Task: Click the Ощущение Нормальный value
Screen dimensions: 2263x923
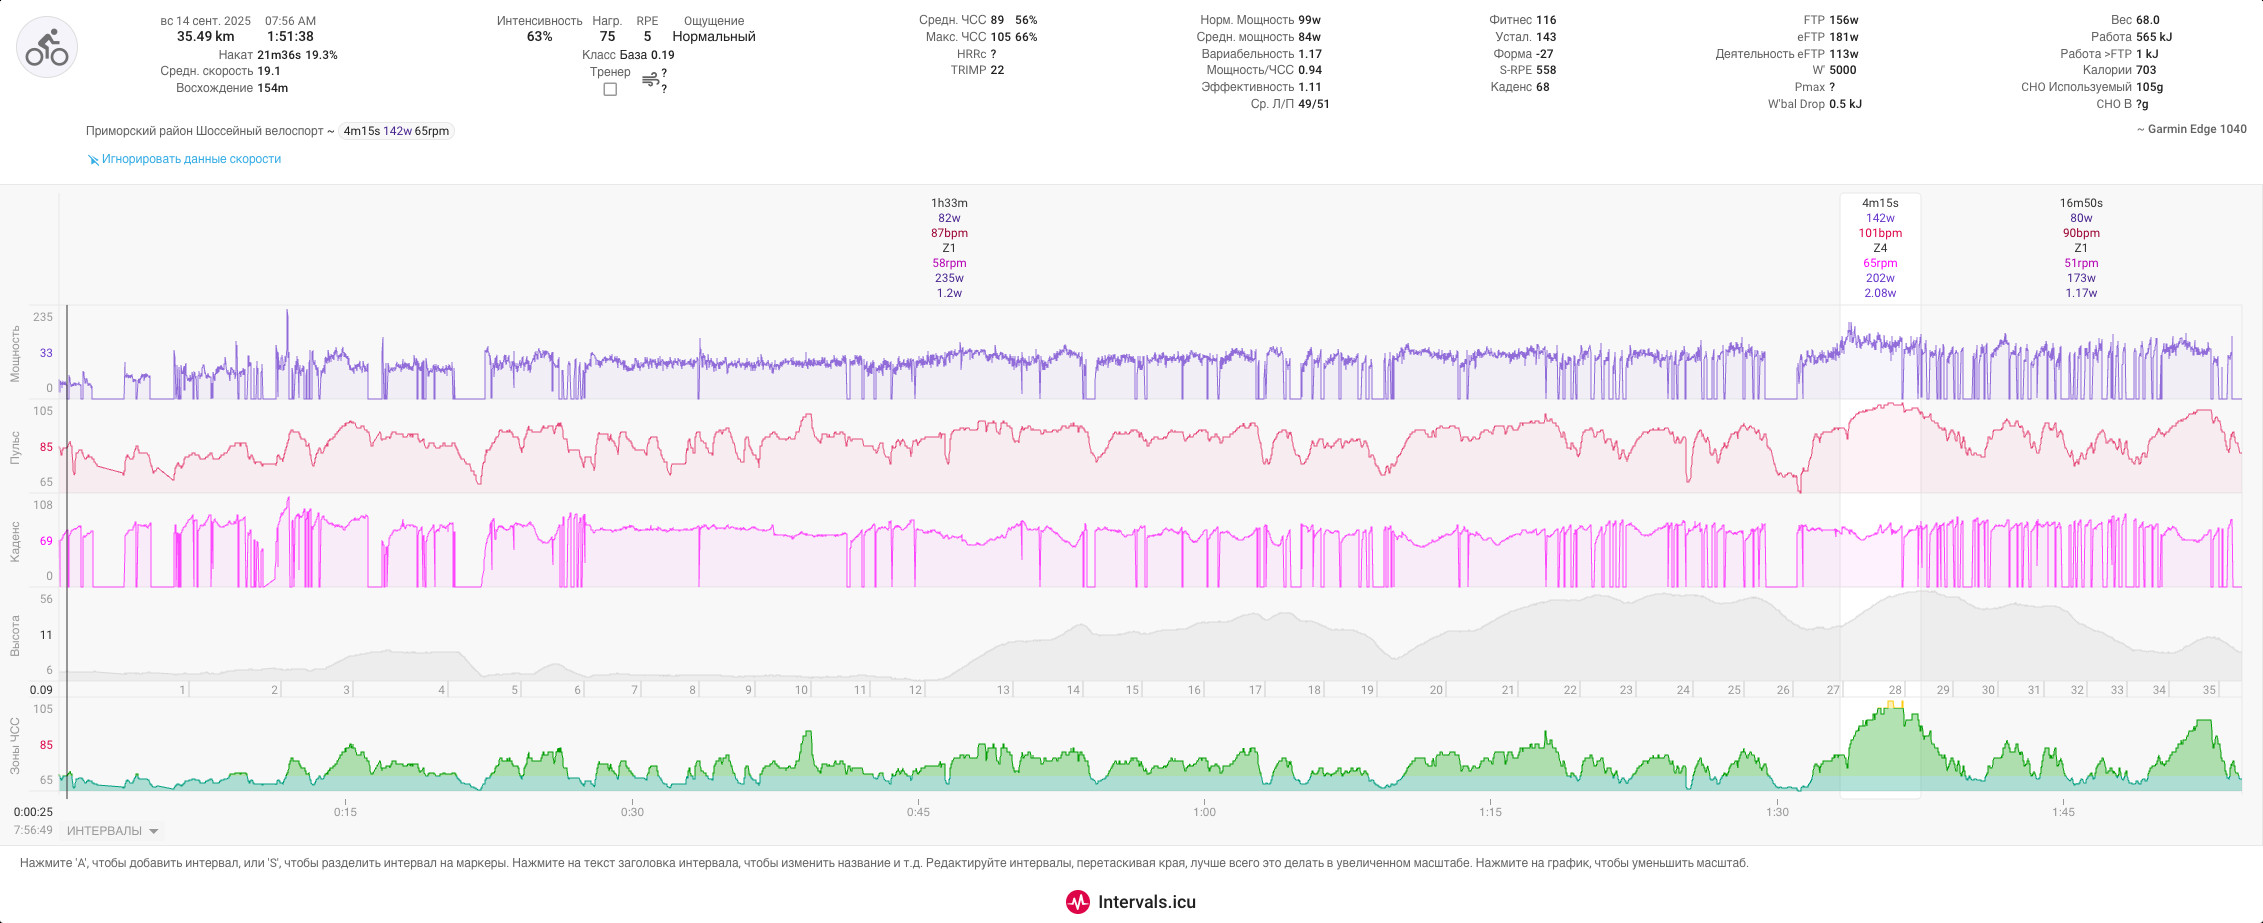Action: pos(714,36)
